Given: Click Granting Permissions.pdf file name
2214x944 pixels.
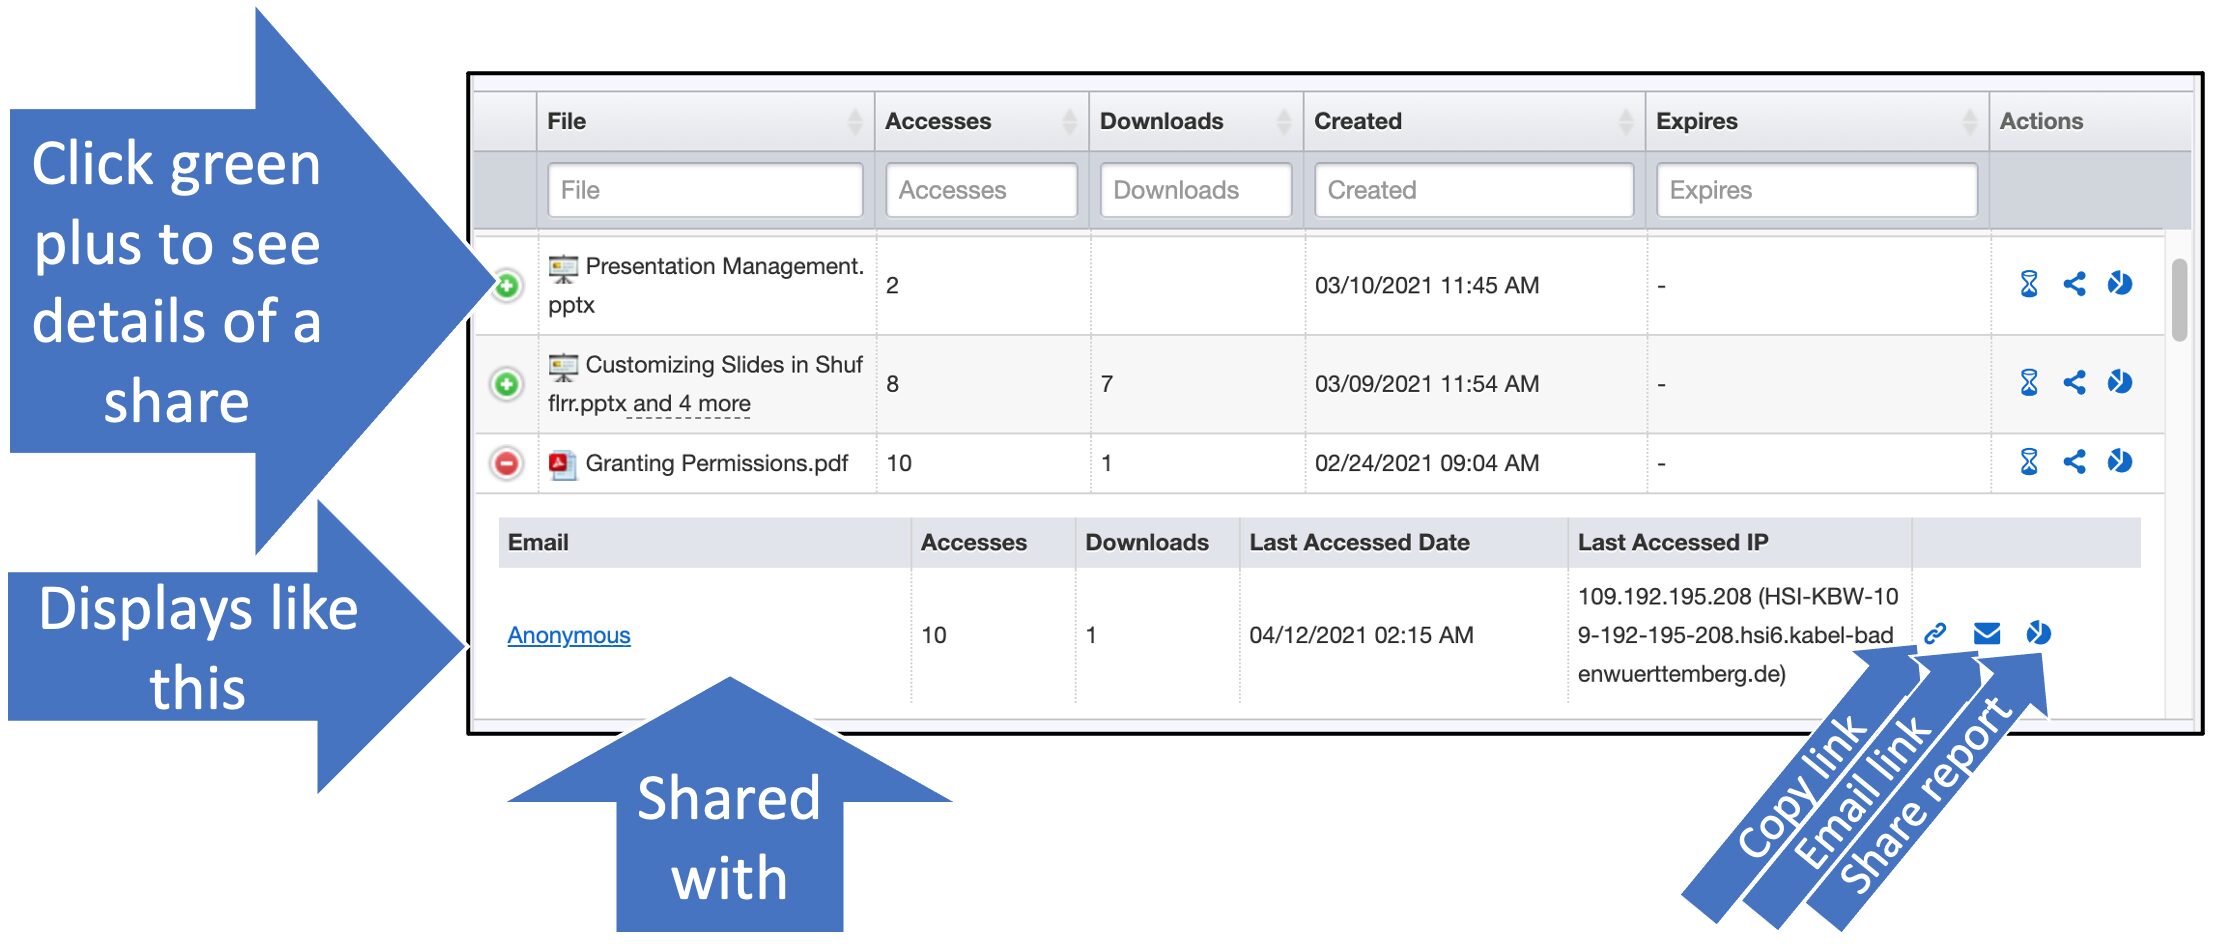Looking at the screenshot, I should (717, 463).
